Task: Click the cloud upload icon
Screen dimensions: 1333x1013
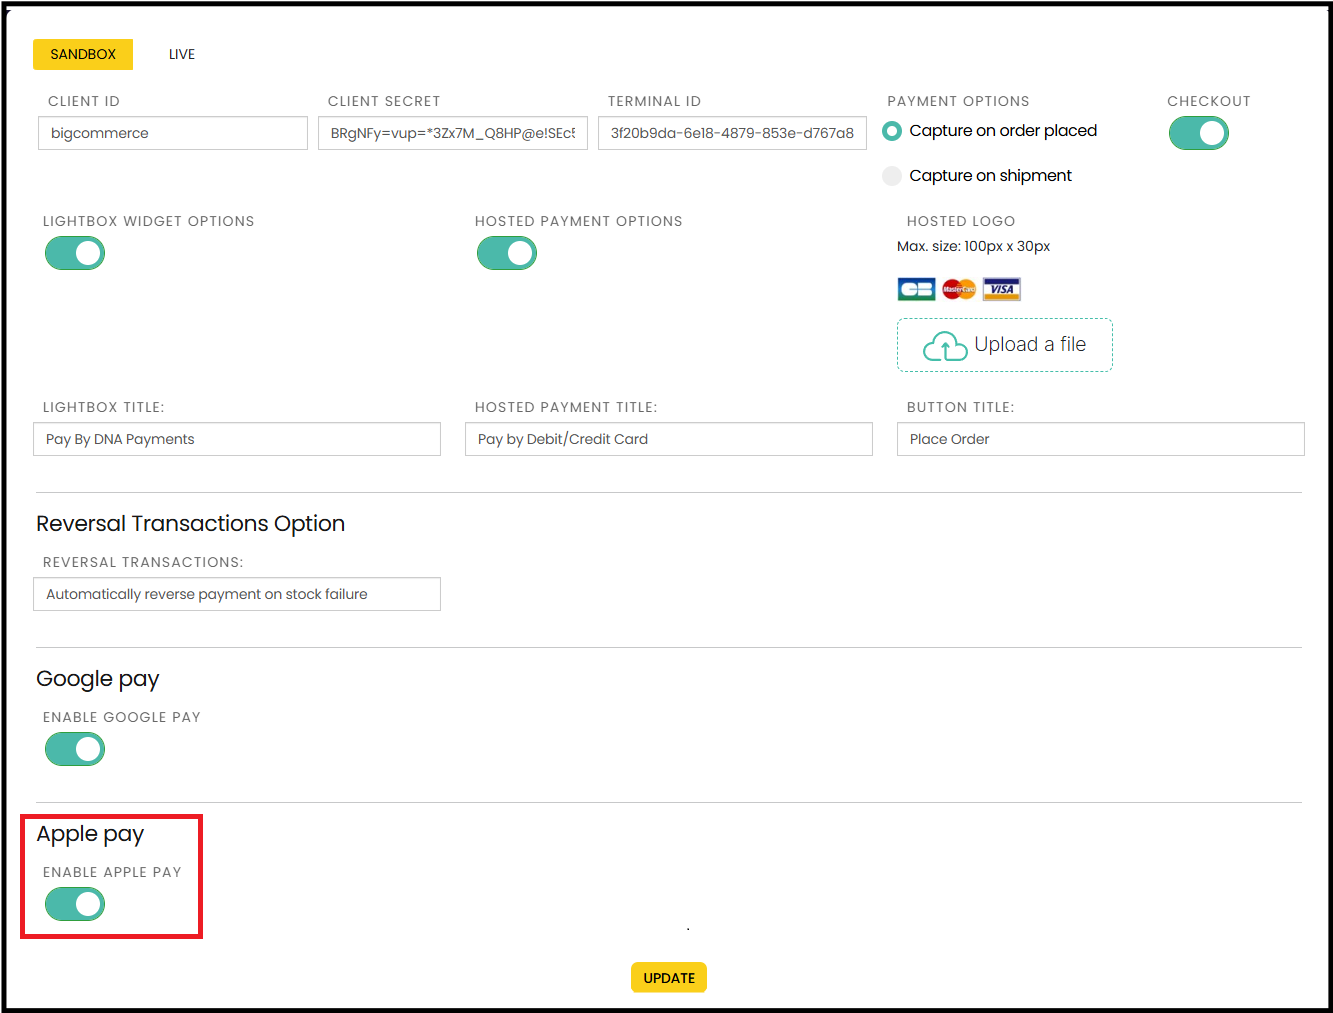Action: [x=944, y=346]
